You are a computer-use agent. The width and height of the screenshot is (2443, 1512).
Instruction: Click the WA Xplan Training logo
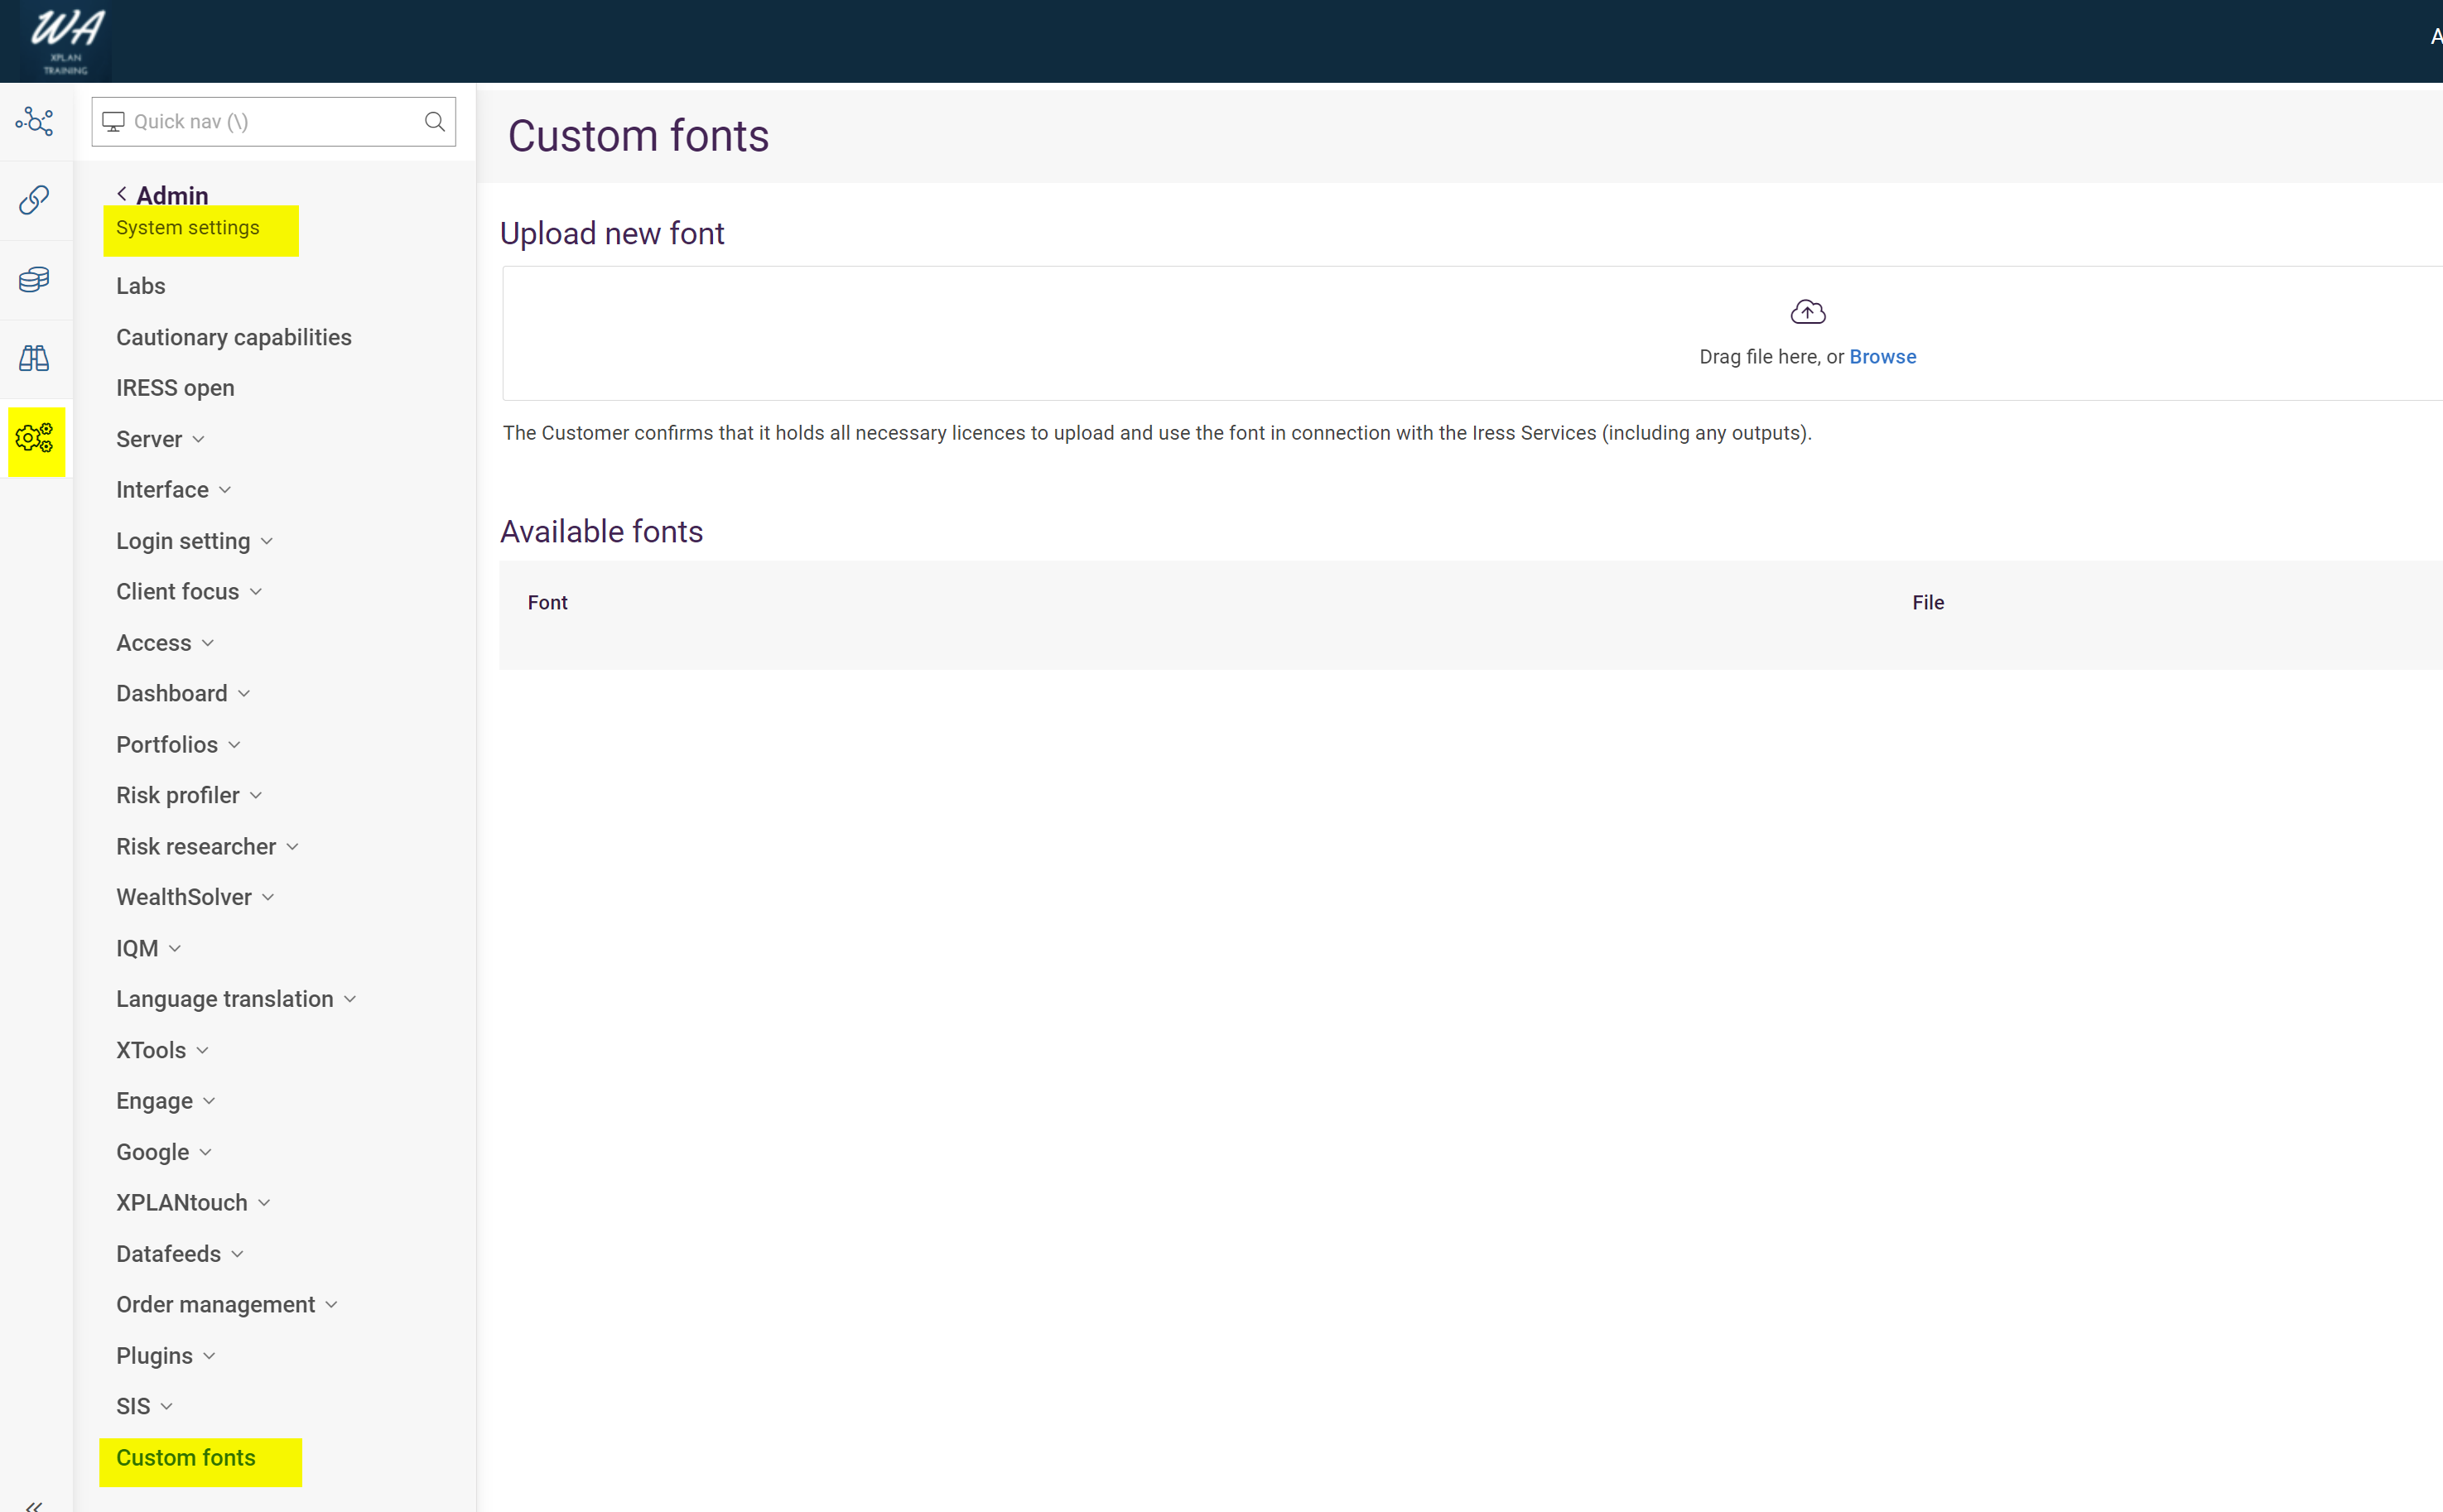click(x=66, y=40)
